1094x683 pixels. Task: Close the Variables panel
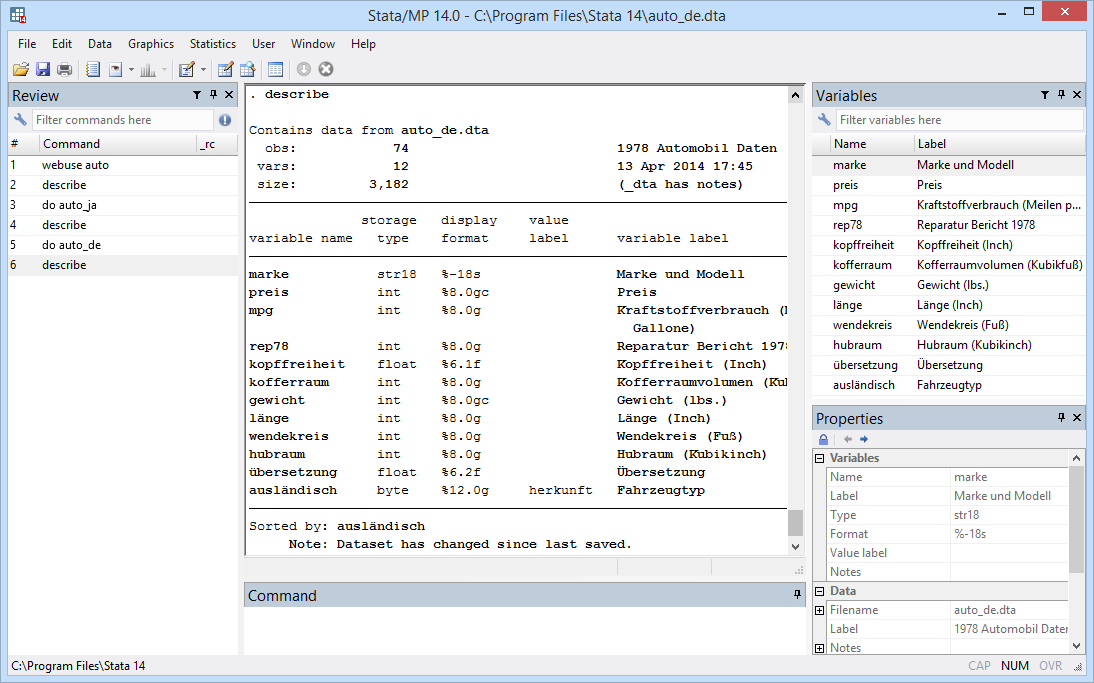1077,95
